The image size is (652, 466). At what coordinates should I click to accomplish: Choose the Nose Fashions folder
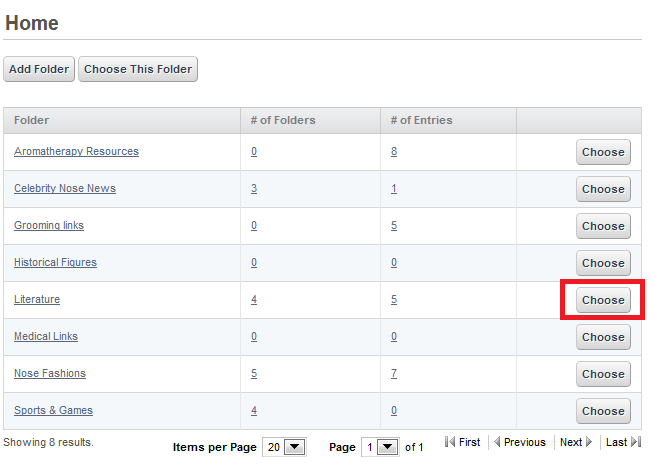tap(603, 374)
